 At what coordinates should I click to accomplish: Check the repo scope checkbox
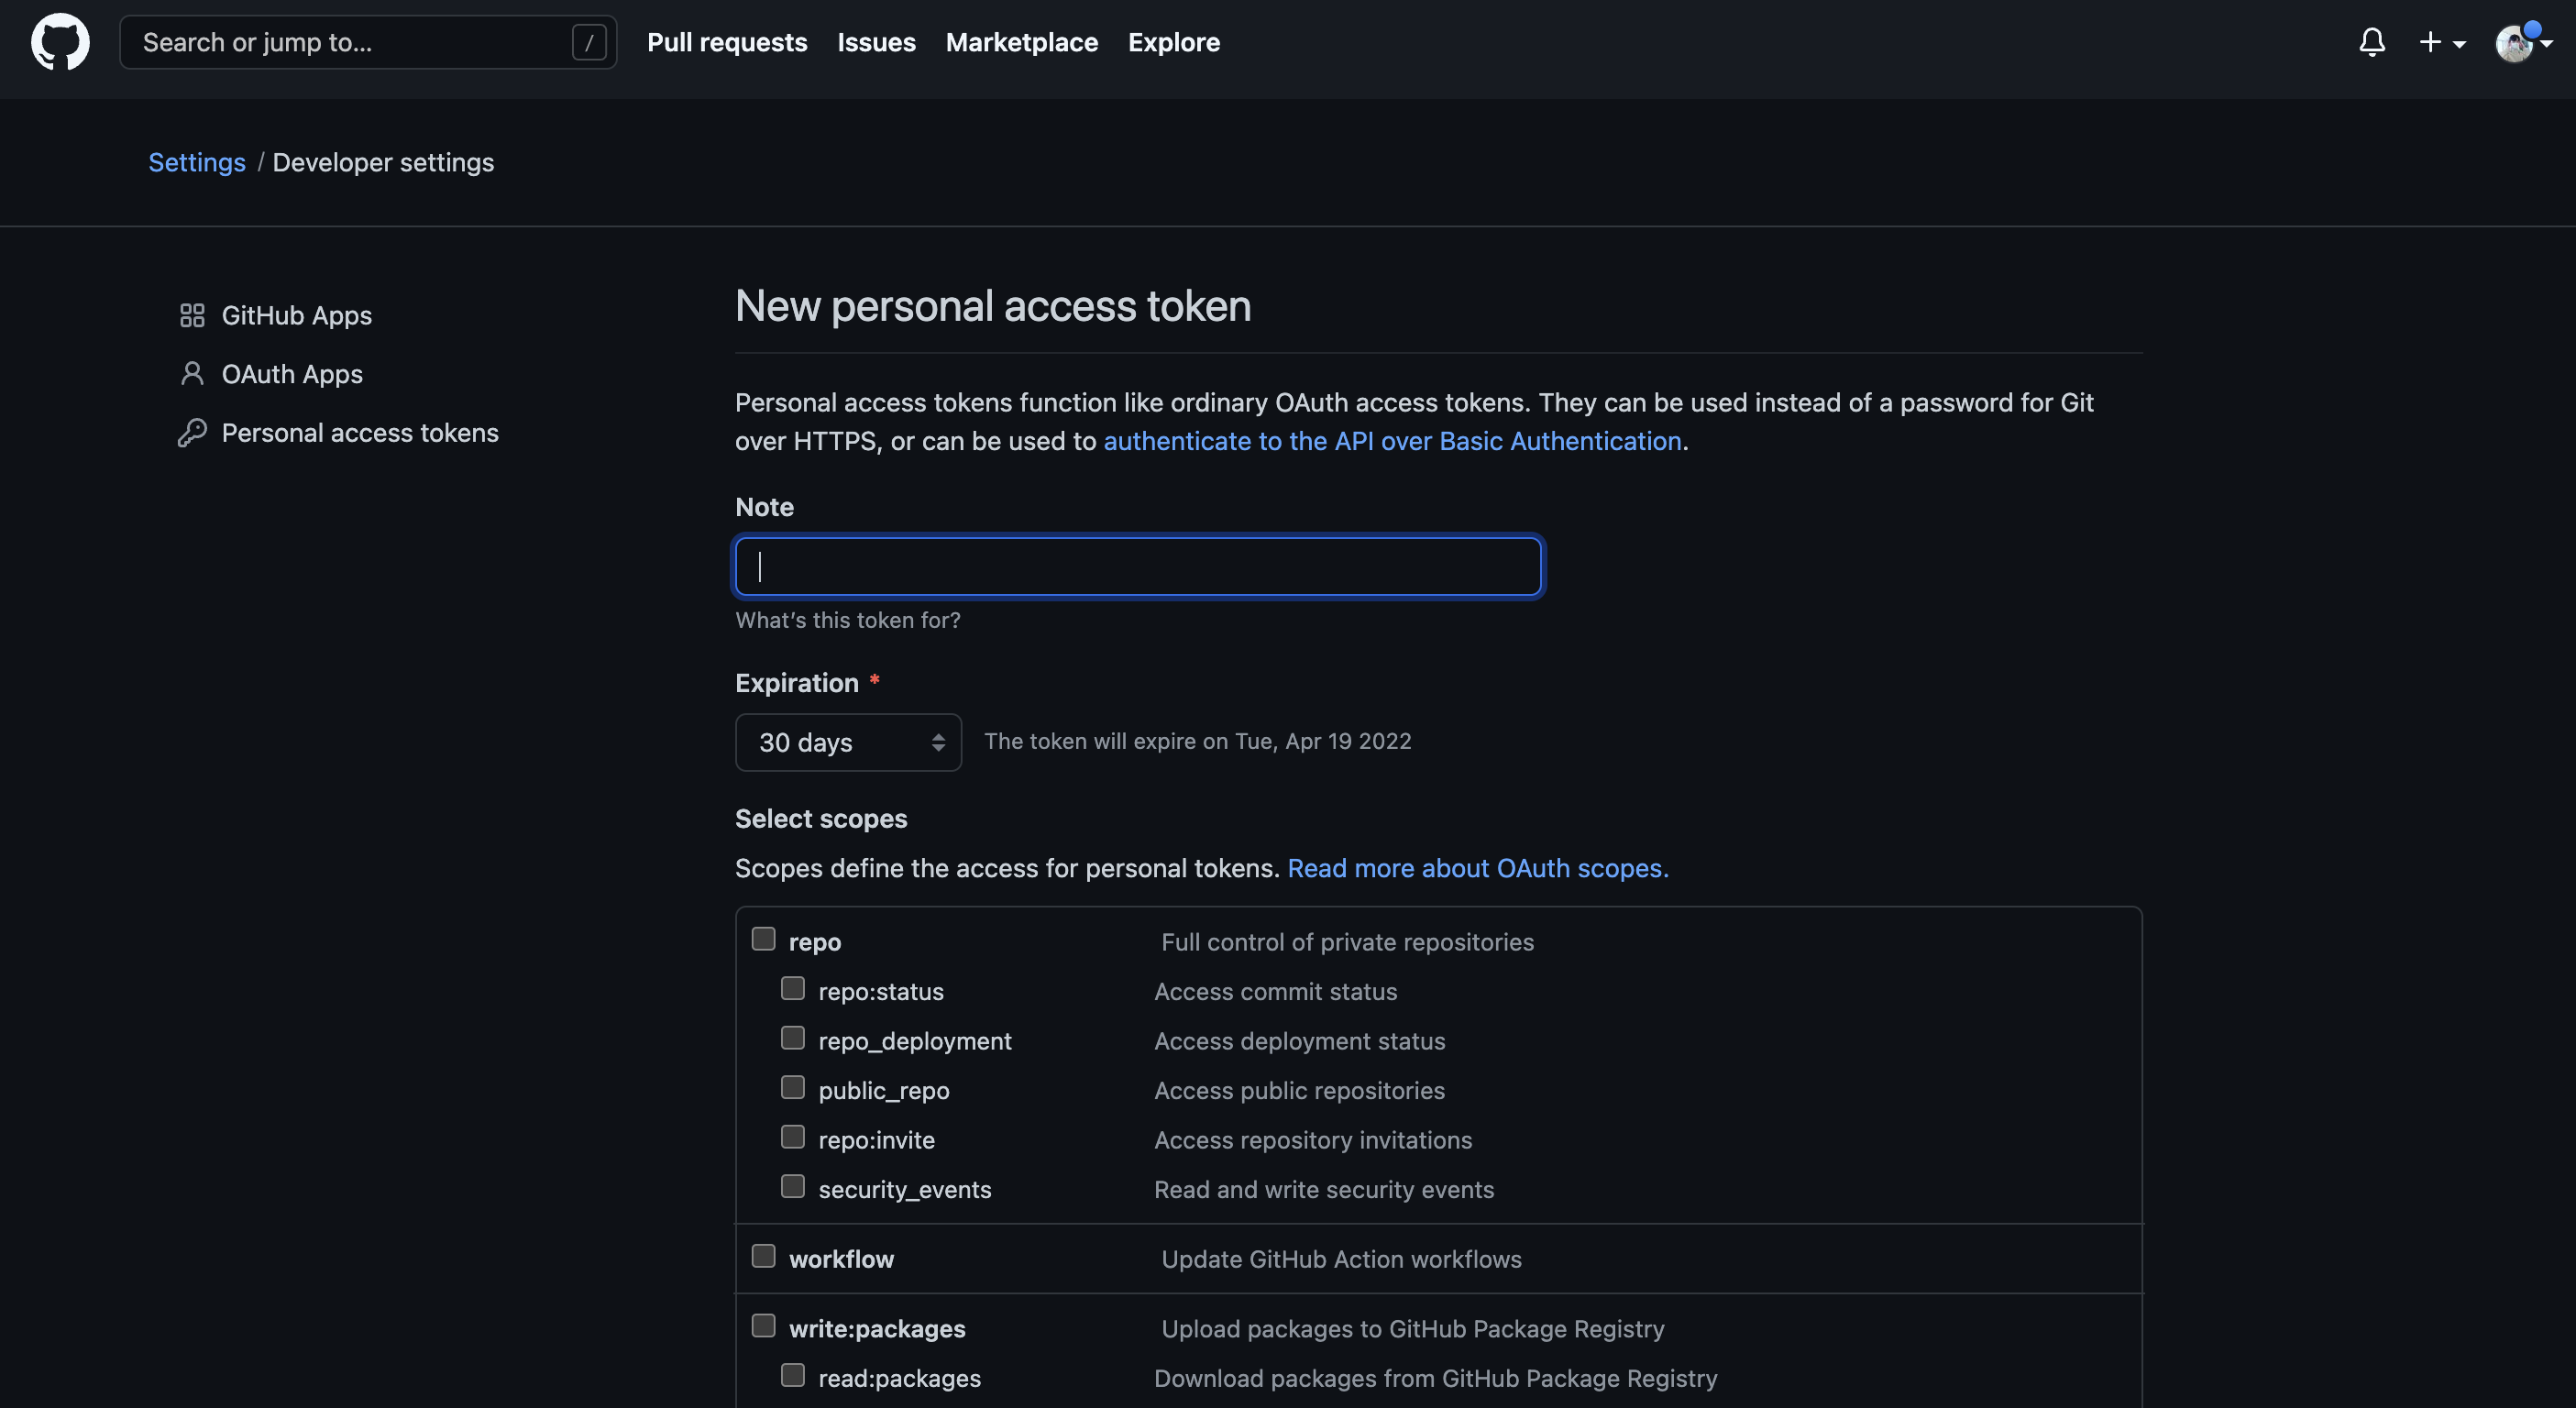coord(764,939)
